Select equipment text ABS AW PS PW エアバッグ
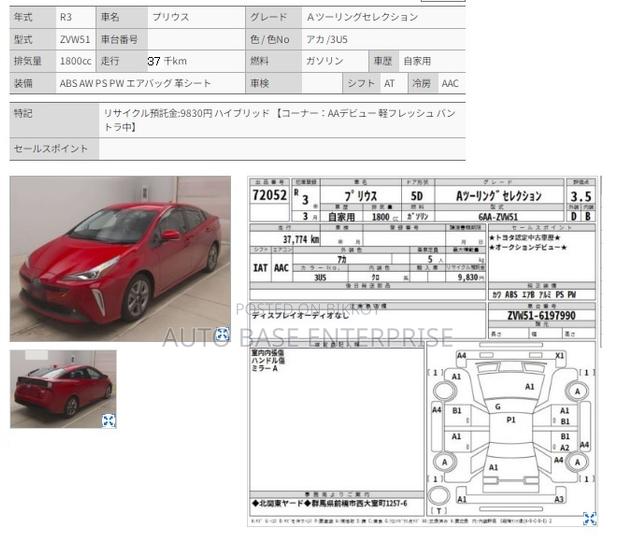Image resolution: width=620 pixels, height=542 pixels. (115, 83)
